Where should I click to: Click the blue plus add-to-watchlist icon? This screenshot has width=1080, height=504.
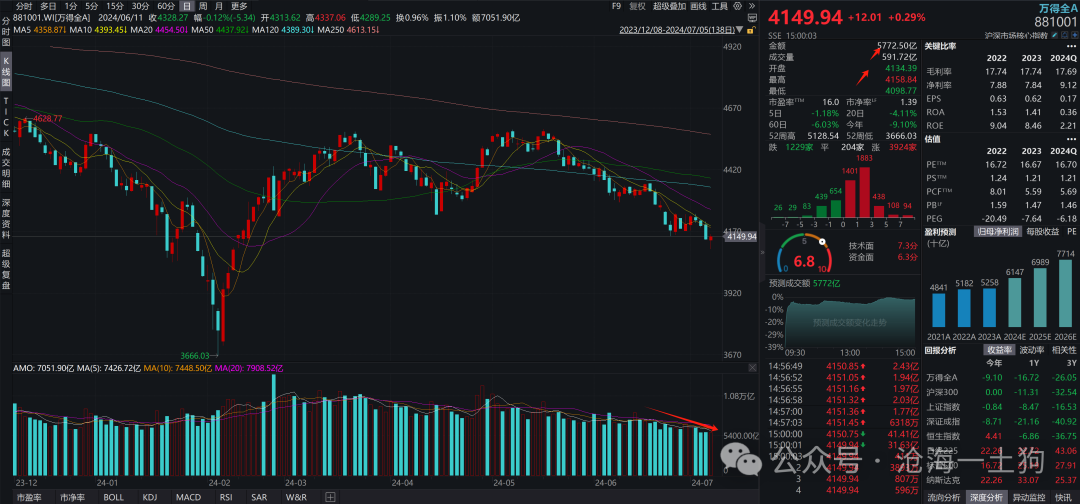1074,35
